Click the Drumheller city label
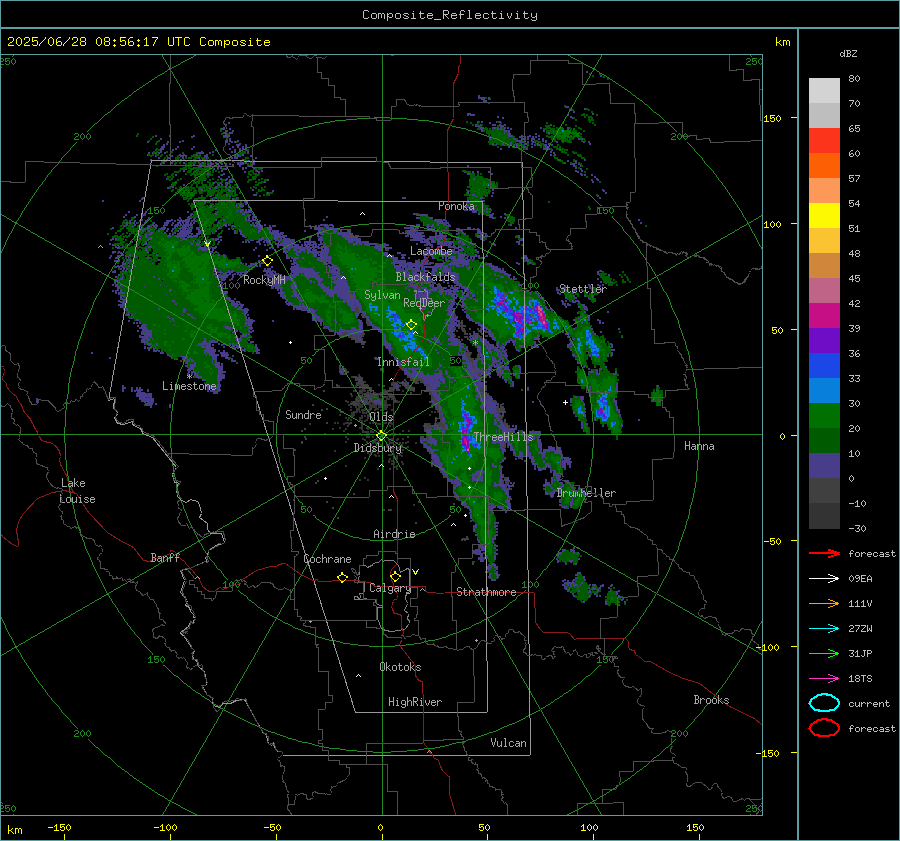The width and height of the screenshot is (900, 841). [586, 493]
